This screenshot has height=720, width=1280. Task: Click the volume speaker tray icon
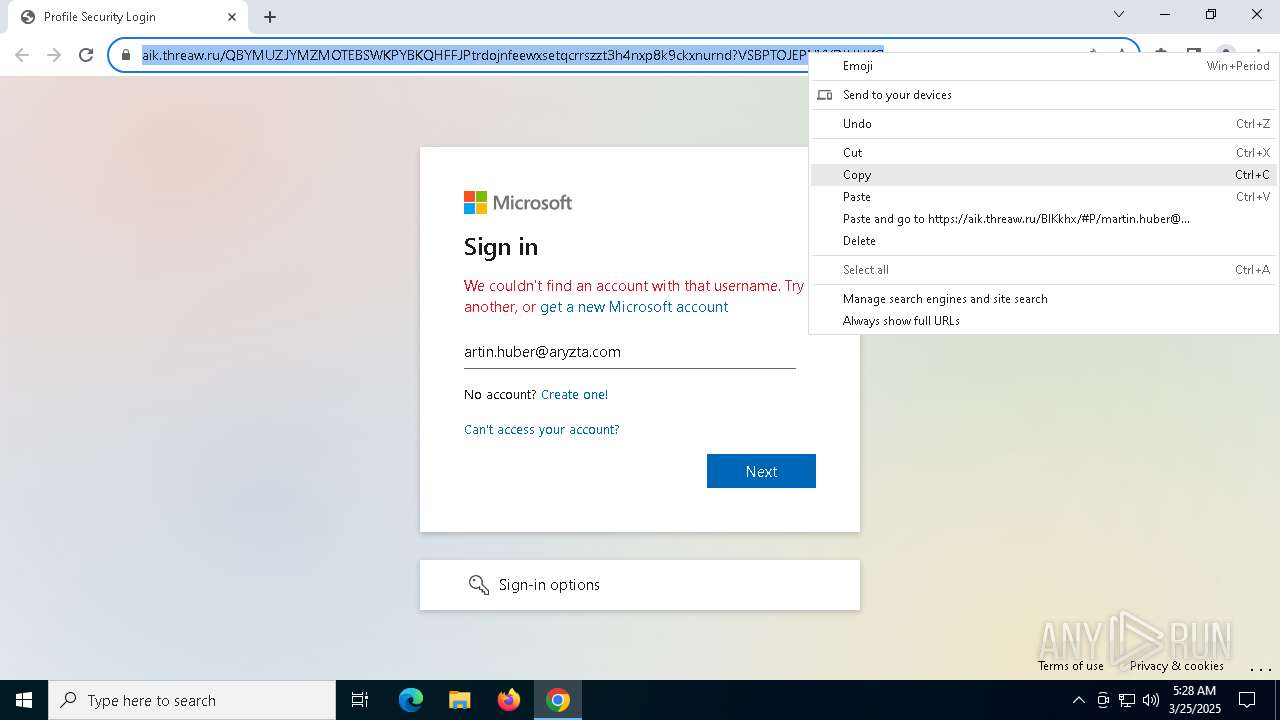click(1151, 700)
